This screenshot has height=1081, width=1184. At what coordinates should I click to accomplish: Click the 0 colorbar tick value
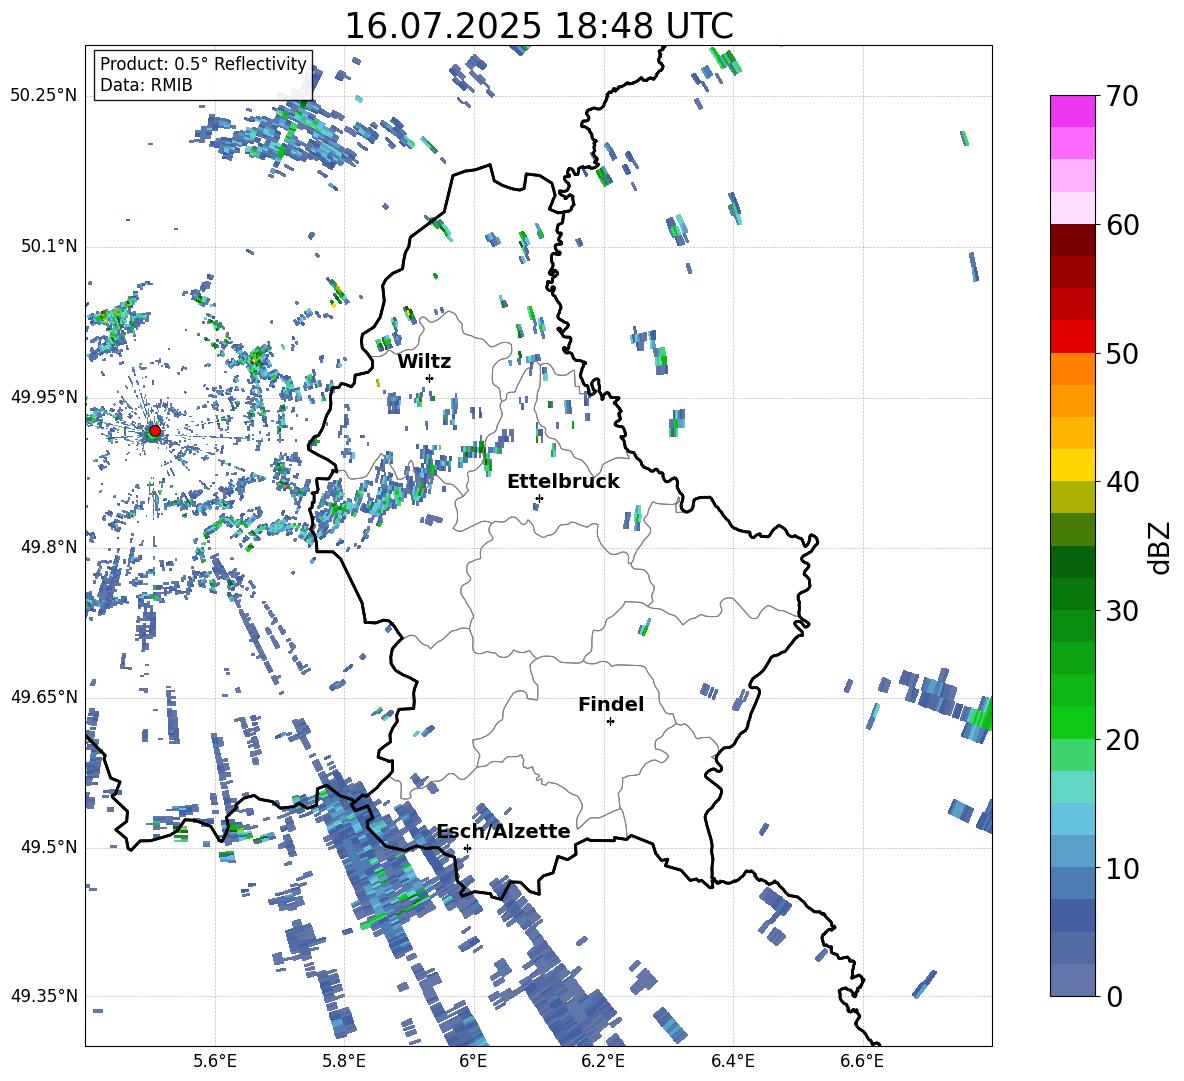(1114, 996)
